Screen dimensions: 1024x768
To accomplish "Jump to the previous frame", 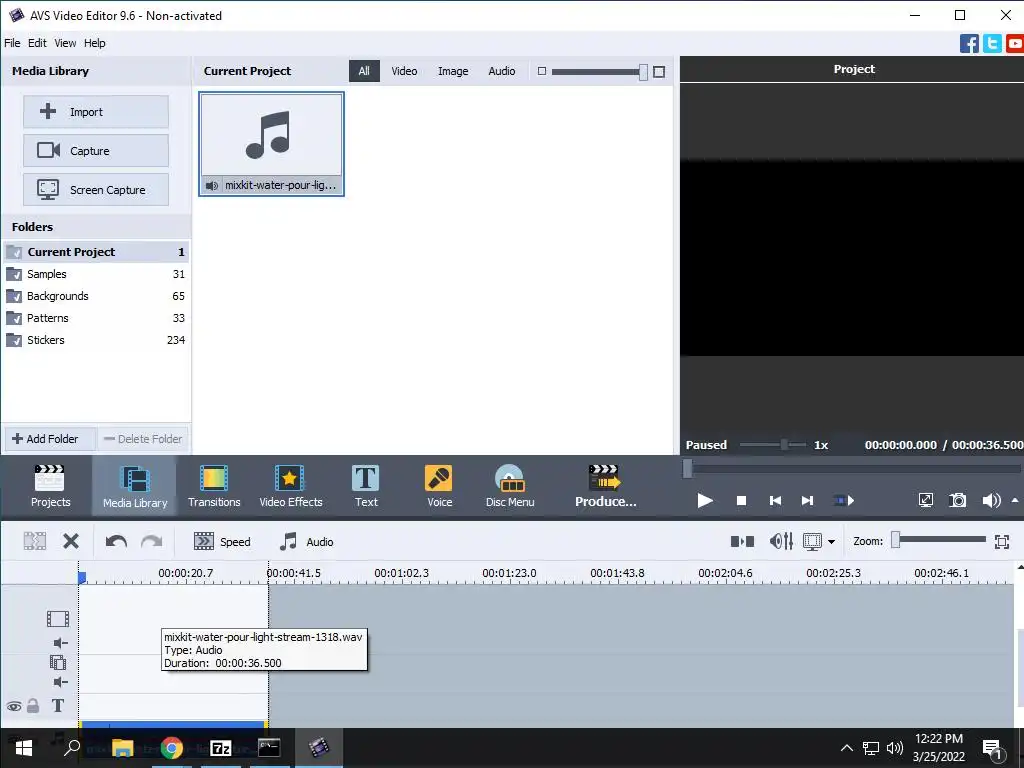I will click(x=775, y=500).
